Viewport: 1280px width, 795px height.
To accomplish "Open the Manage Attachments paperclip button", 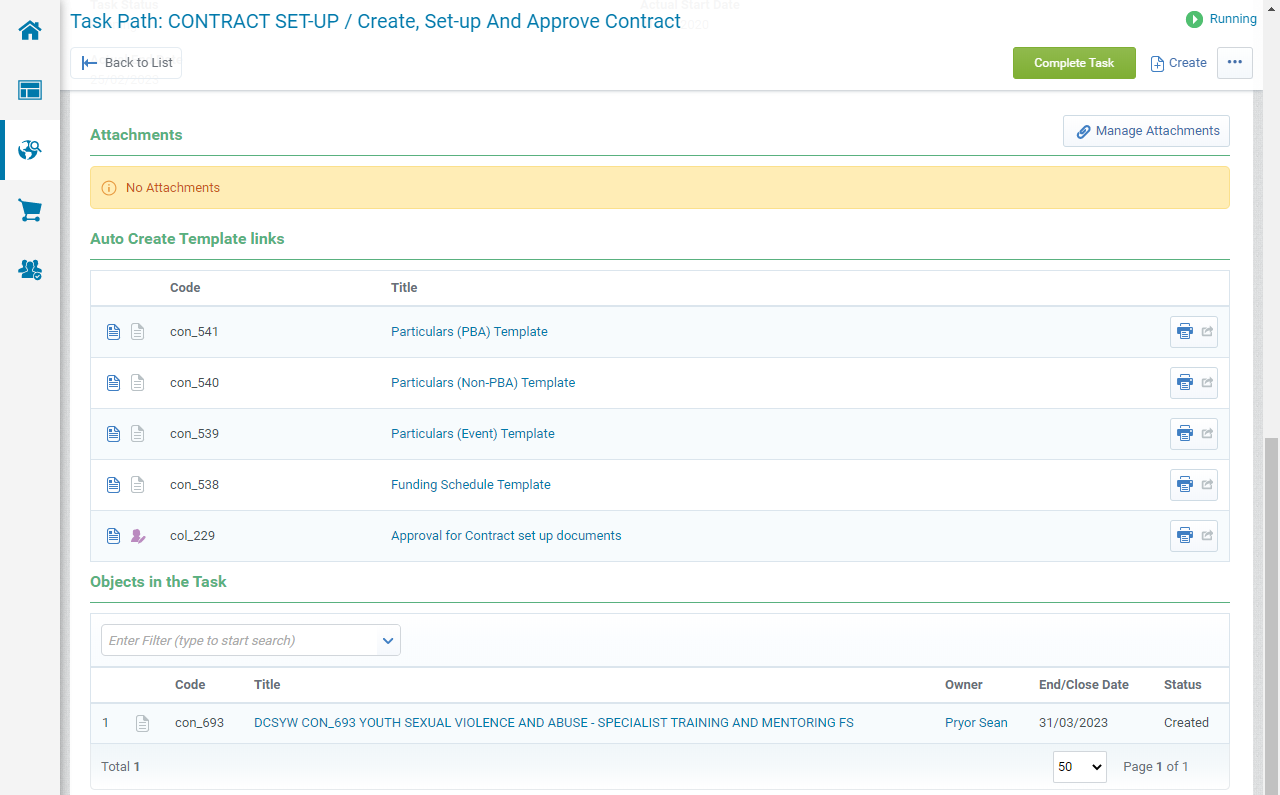I will pyautogui.click(x=1146, y=130).
